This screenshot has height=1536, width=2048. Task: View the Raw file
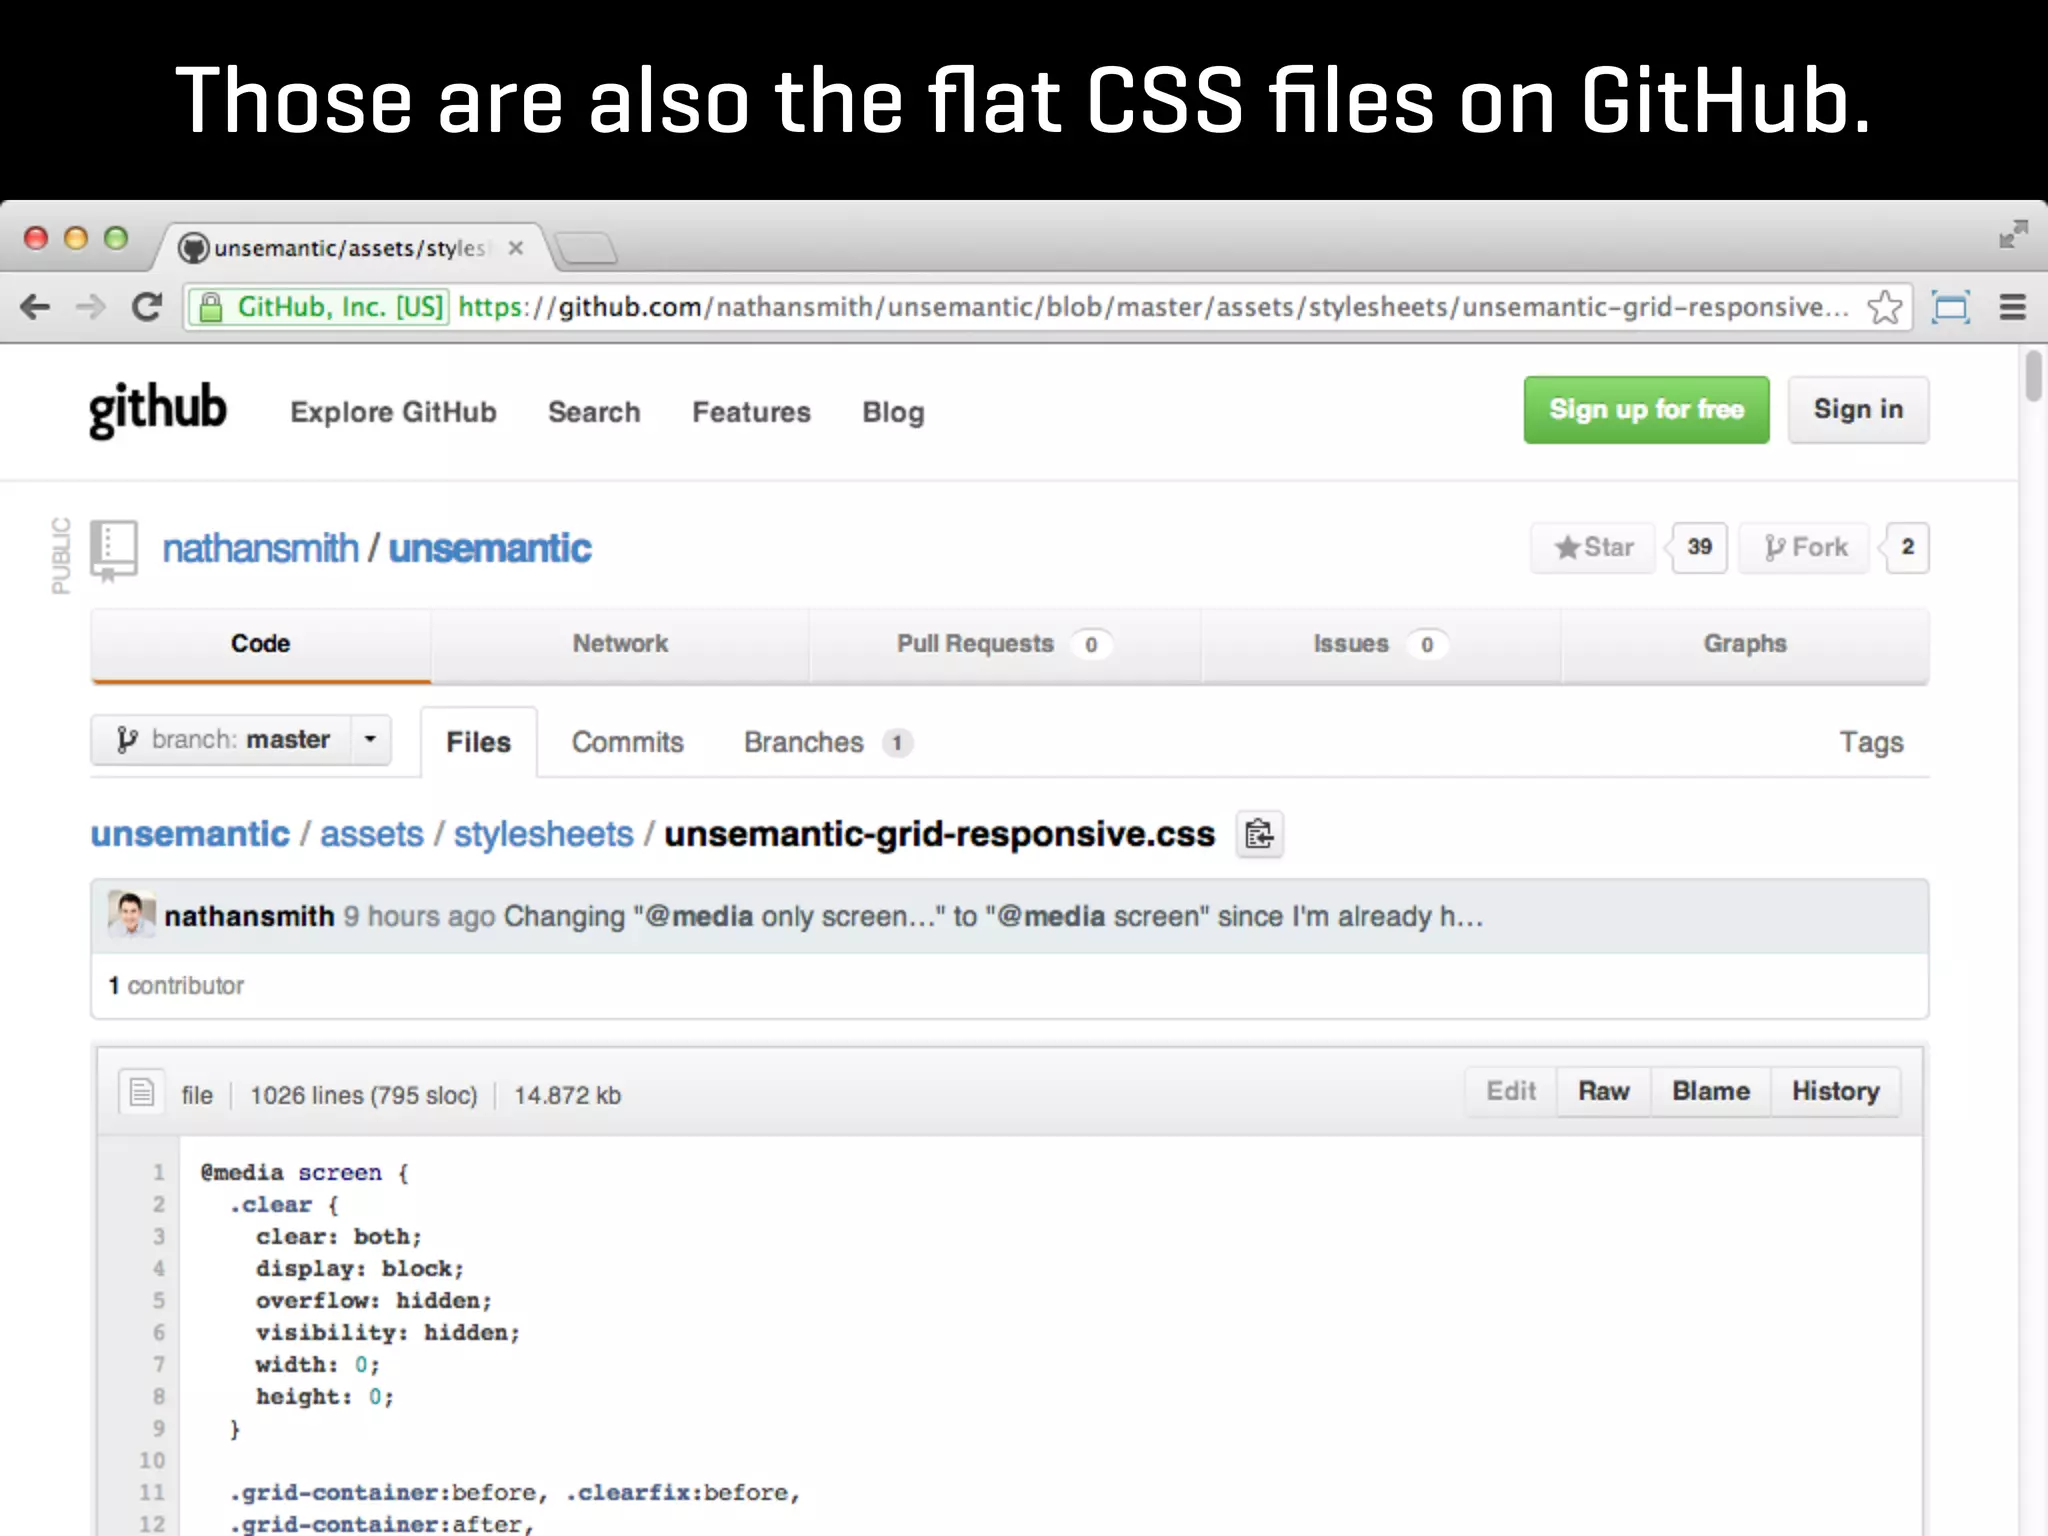[x=1603, y=1091]
